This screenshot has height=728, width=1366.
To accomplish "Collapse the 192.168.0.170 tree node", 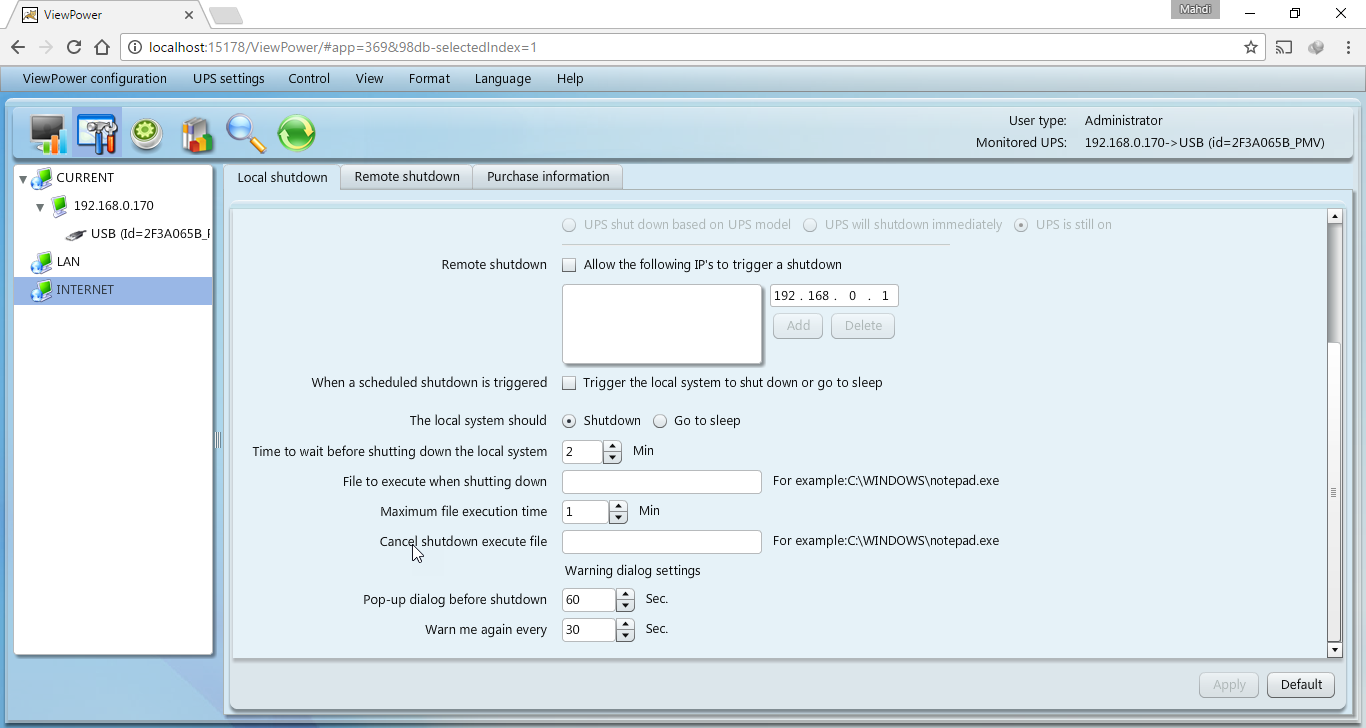I will [x=40, y=207].
